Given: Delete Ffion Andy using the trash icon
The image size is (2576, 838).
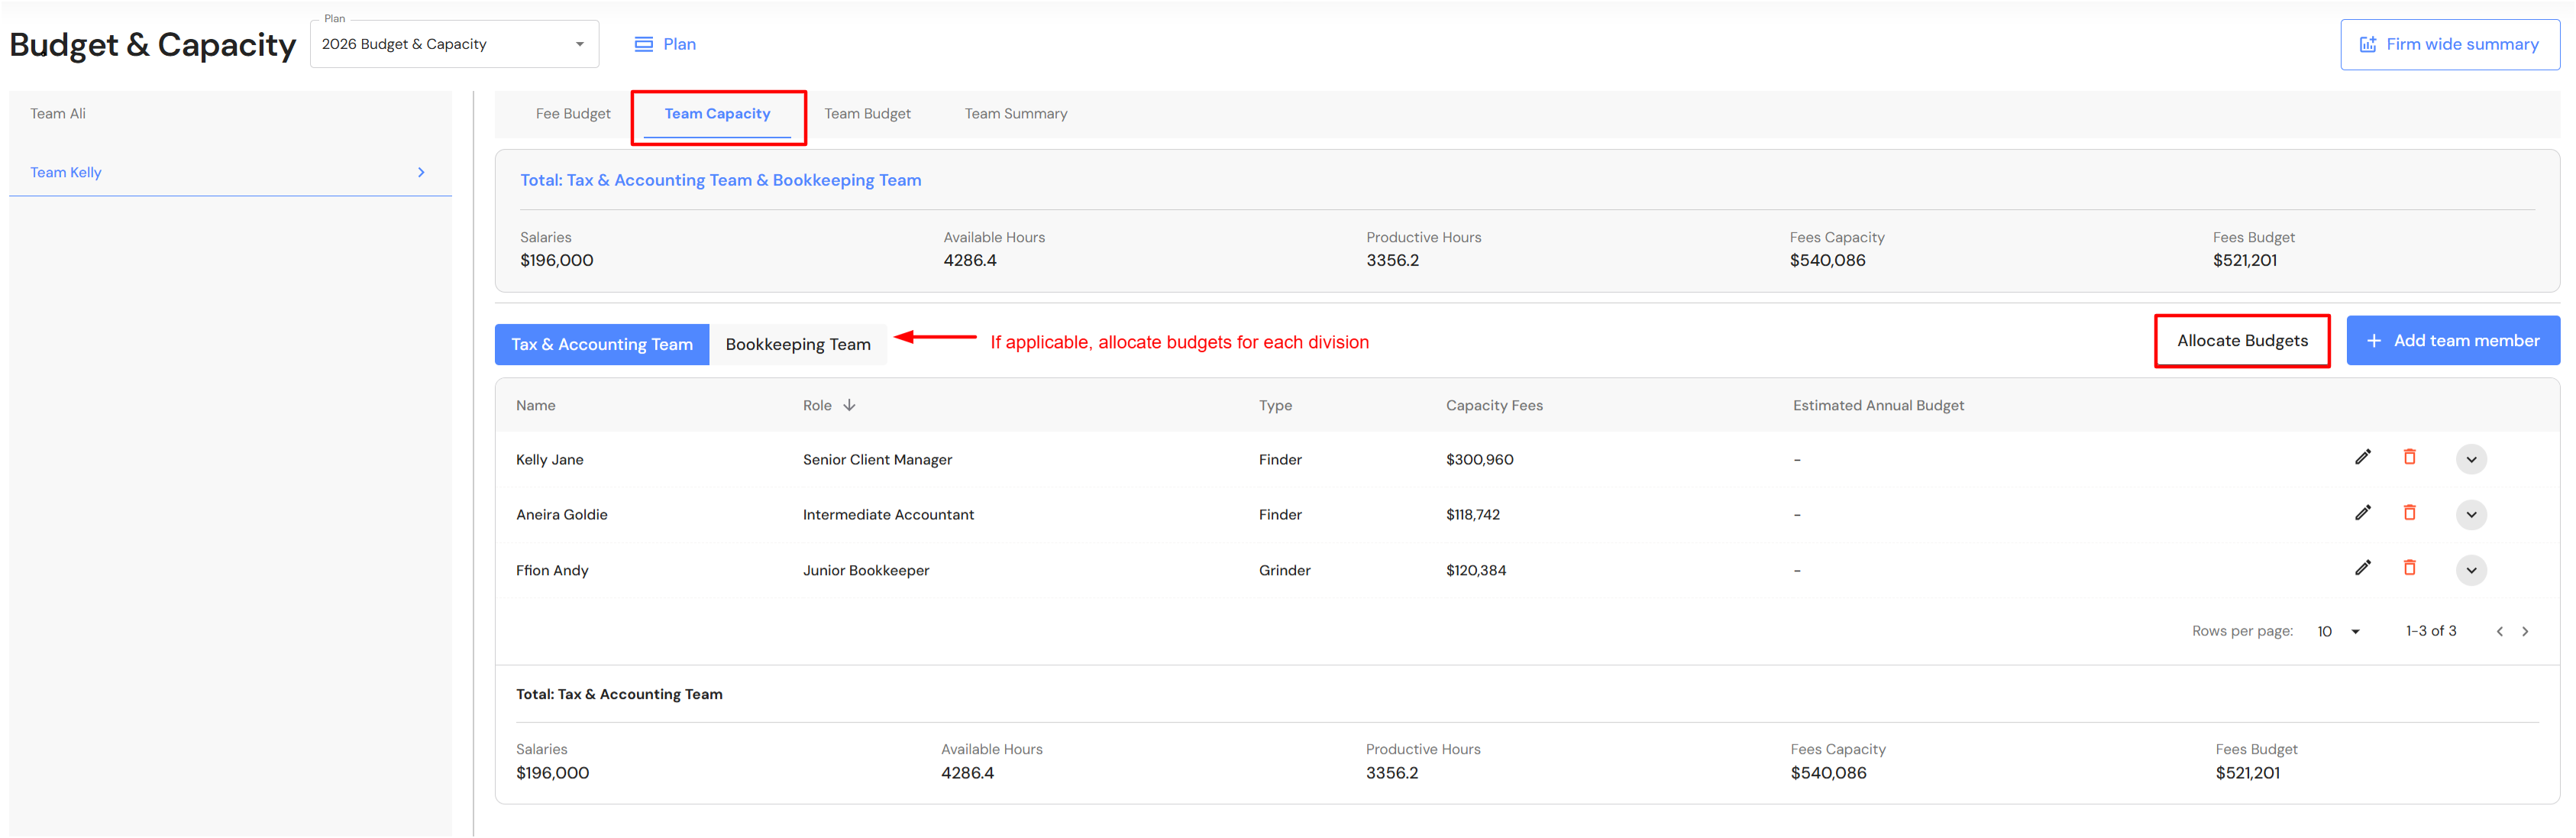Looking at the screenshot, I should [2409, 568].
